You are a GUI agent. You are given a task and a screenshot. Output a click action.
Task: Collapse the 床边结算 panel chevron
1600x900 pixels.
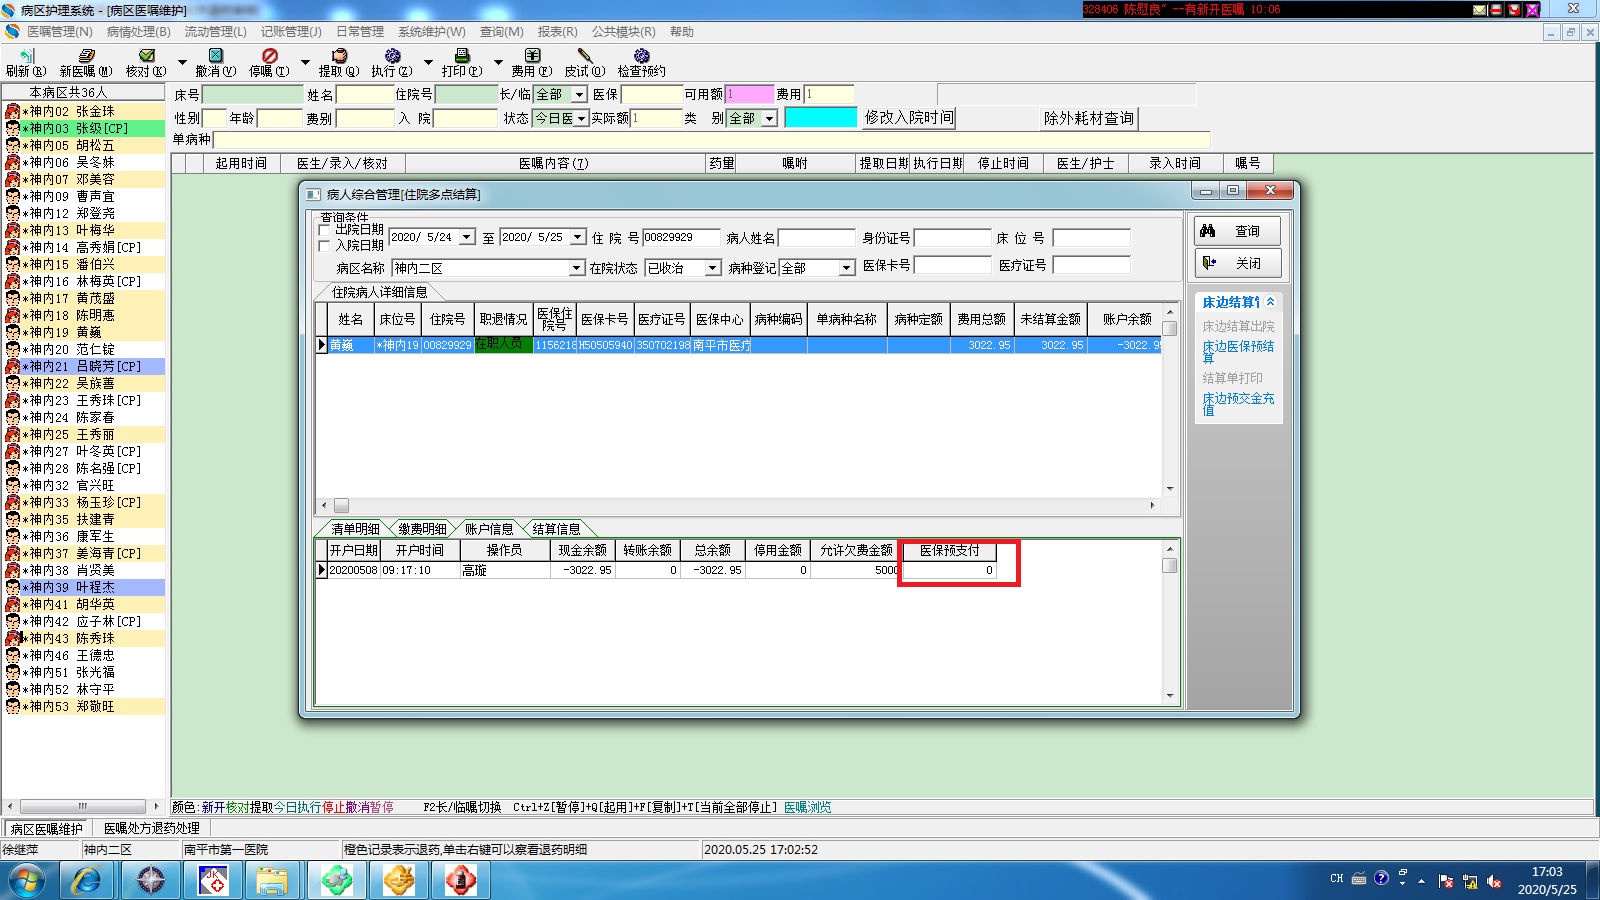coord(1270,301)
